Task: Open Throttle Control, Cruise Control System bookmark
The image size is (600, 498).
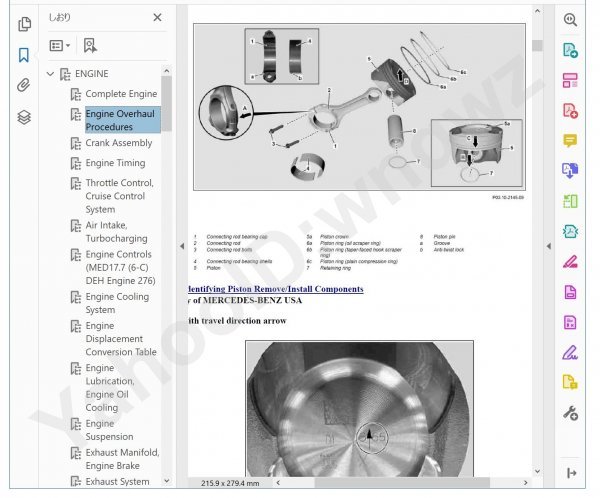Action: (x=119, y=196)
